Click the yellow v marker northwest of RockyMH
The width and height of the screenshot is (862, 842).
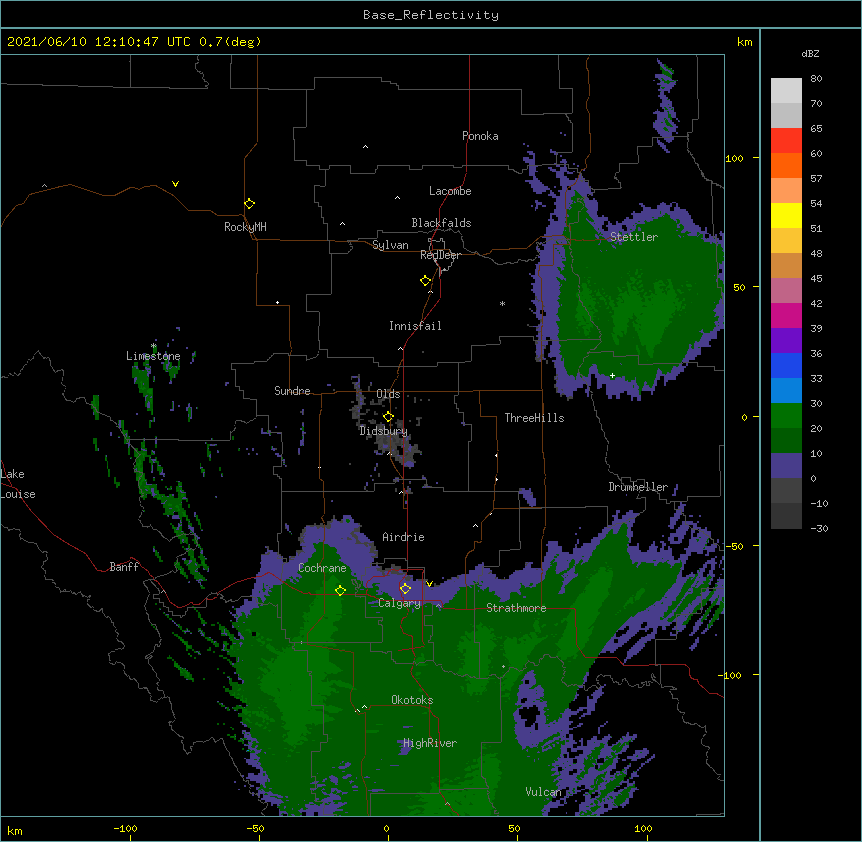175,184
